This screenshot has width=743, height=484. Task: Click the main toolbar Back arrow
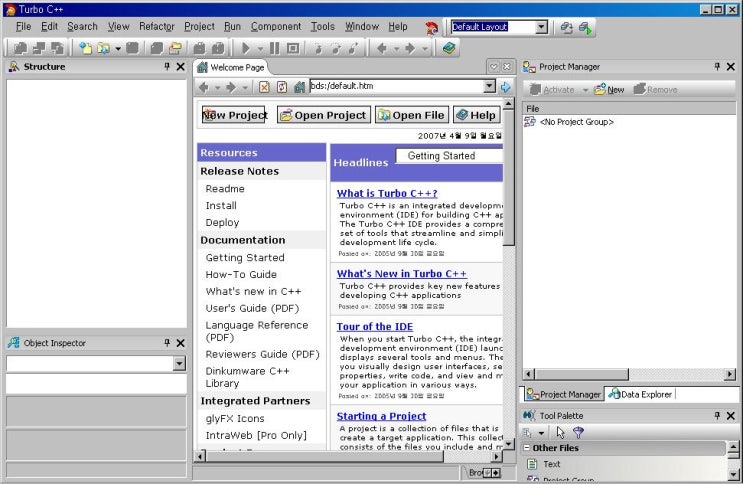point(382,48)
